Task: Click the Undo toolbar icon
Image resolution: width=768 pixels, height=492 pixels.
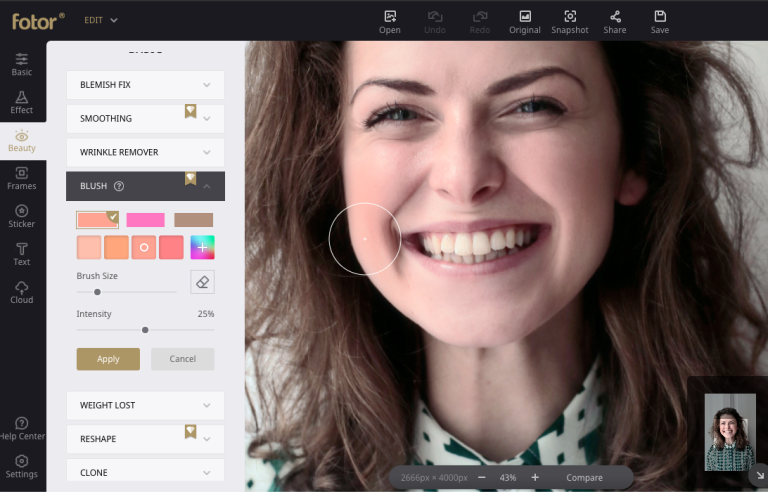Action: click(435, 22)
